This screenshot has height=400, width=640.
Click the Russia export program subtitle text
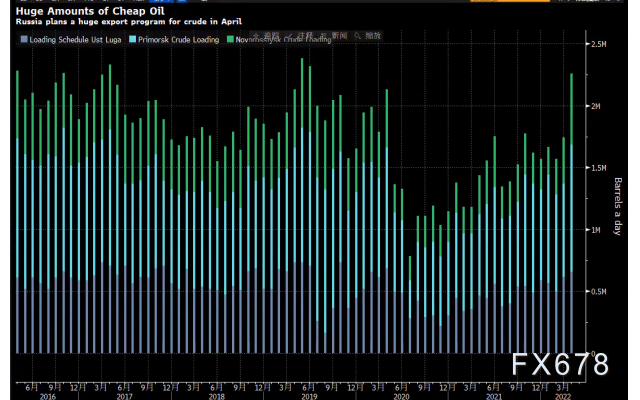[129, 21]
